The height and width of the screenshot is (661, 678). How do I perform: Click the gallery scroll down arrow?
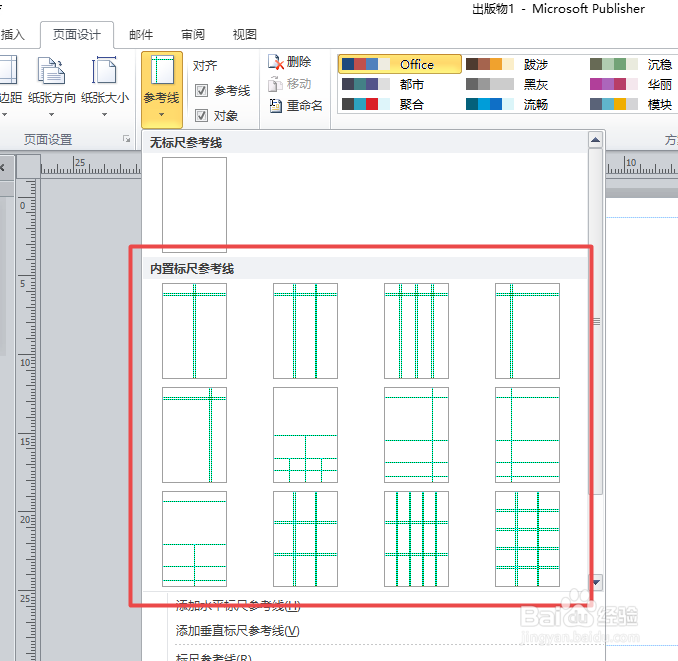pos(595,582)
